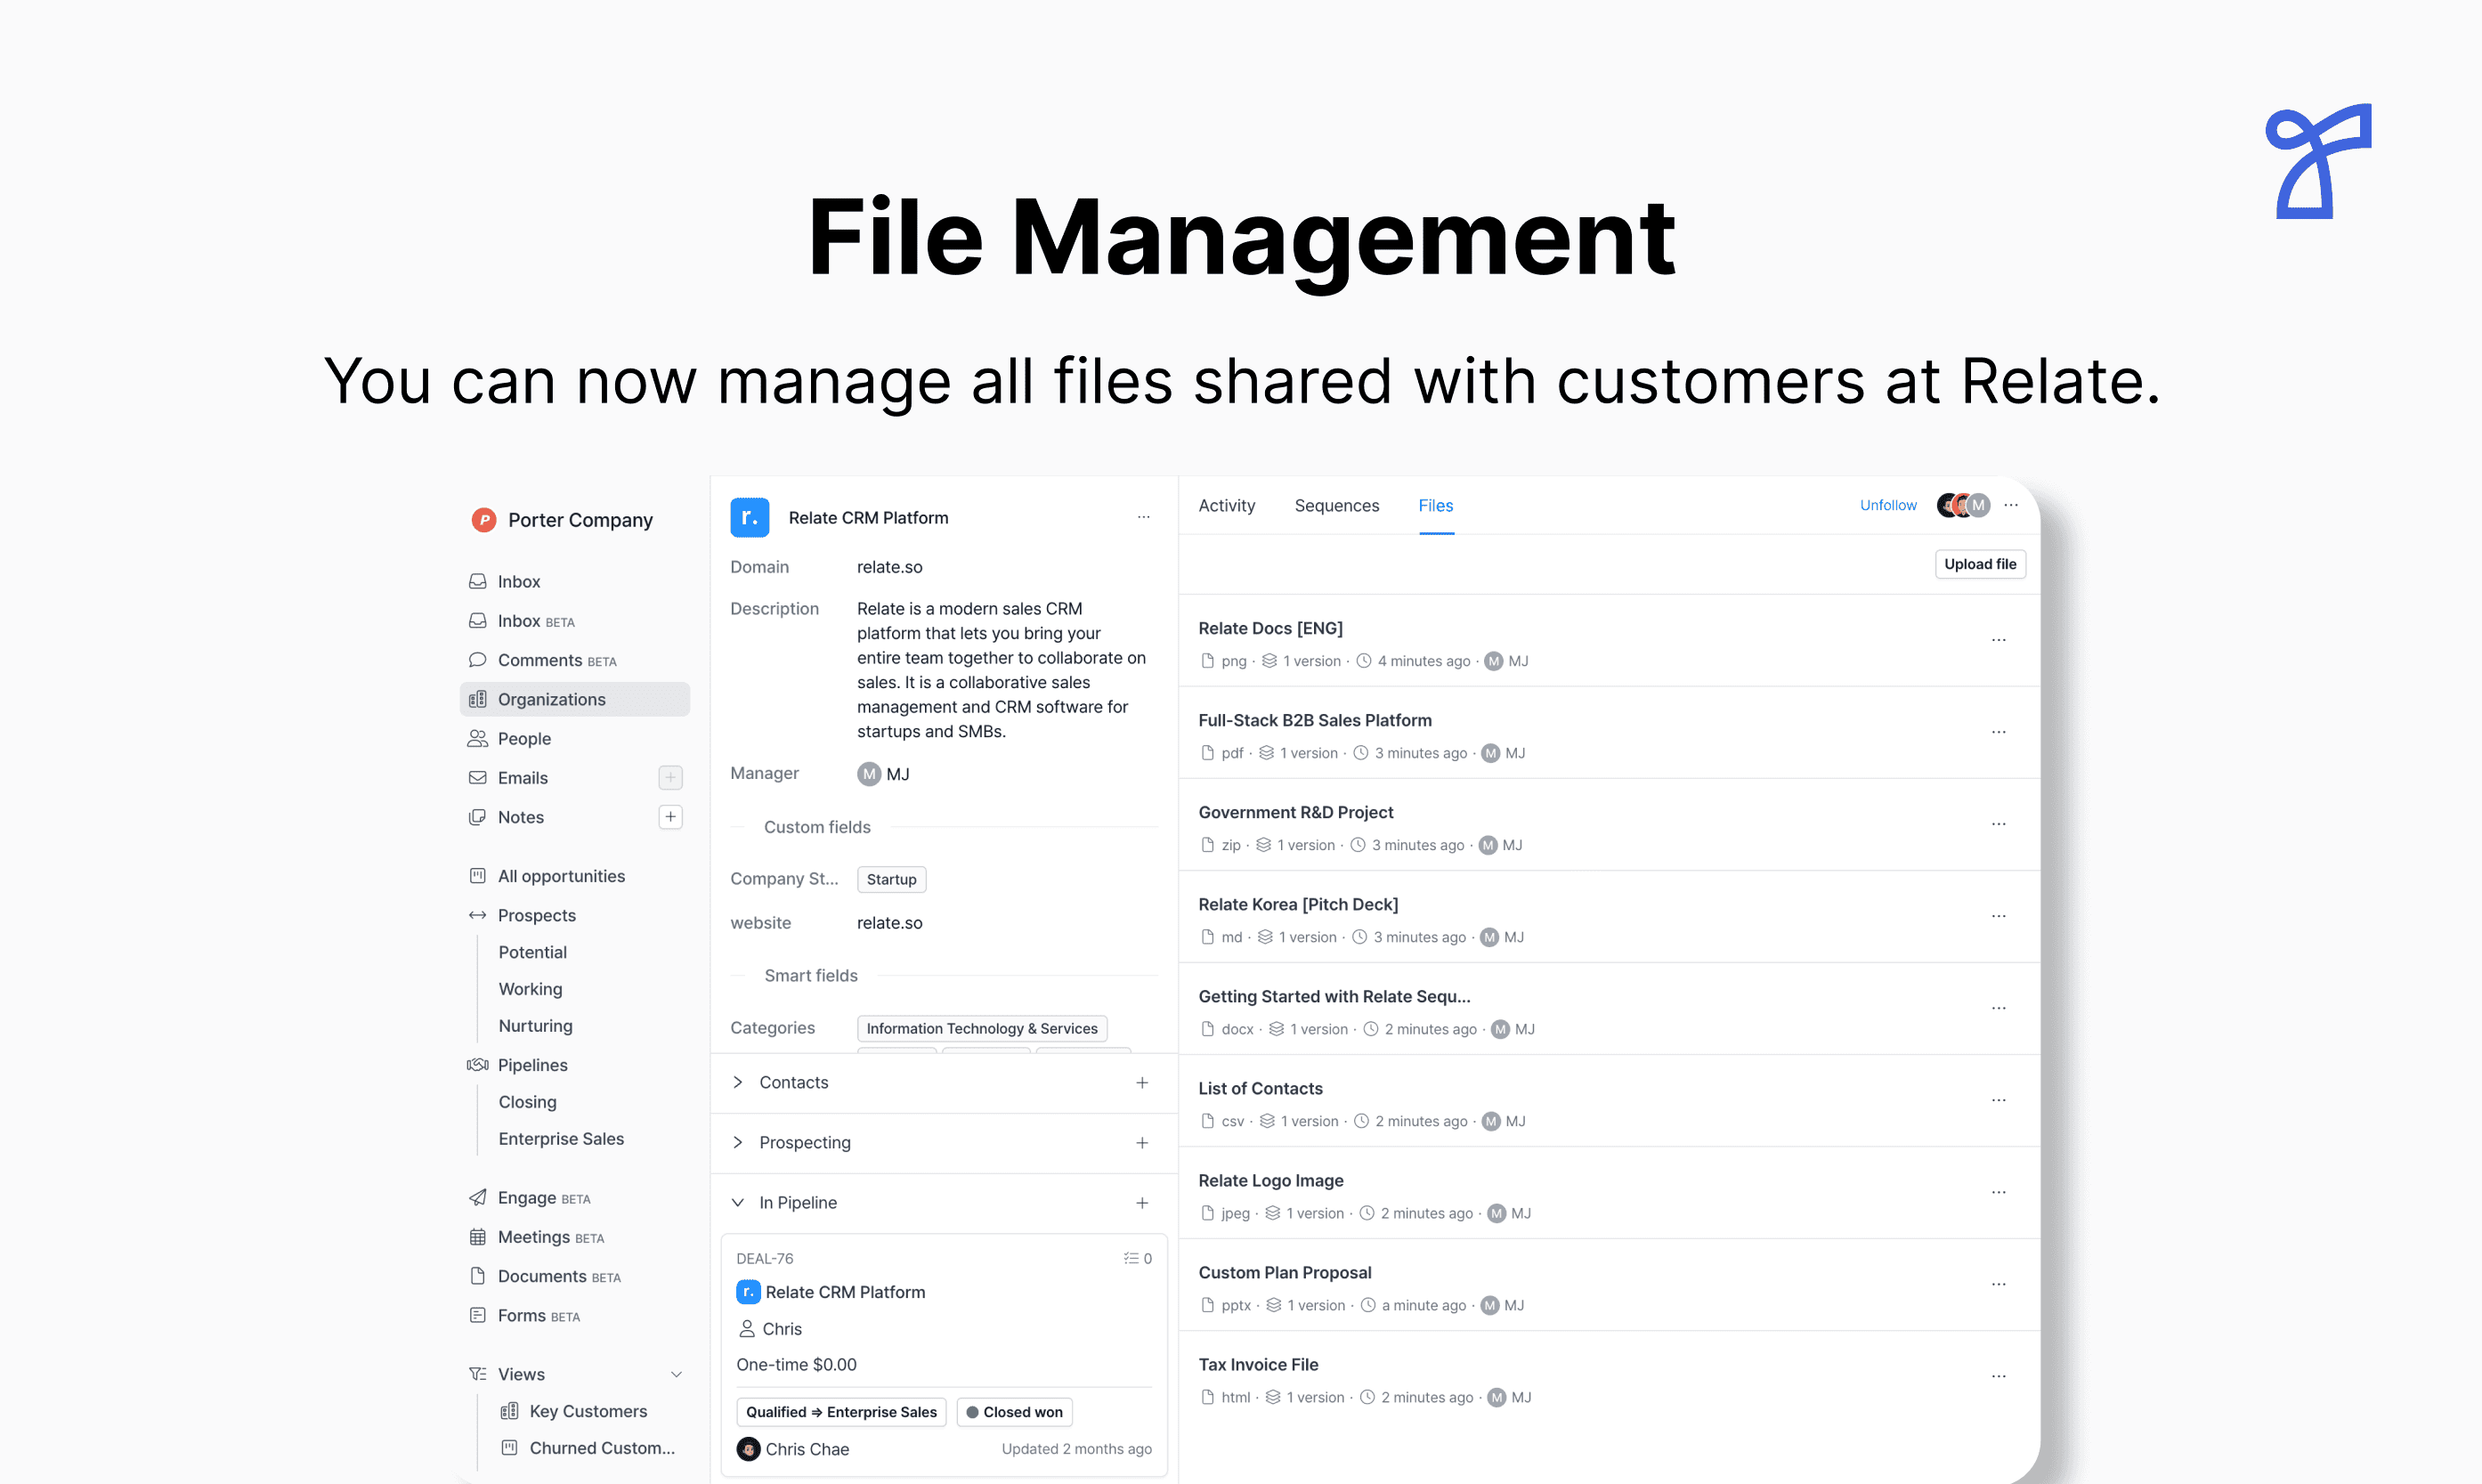Click the Meetings calendar icon
Viewport: 2482px width, 1484px height.
[x=478, y=1237]
